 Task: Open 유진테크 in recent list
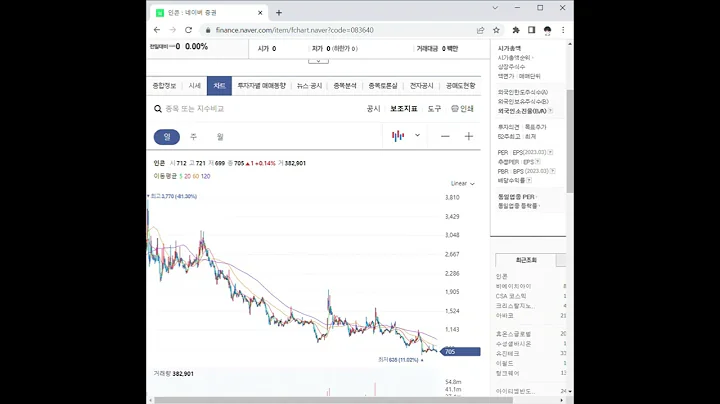coord(507,354)
